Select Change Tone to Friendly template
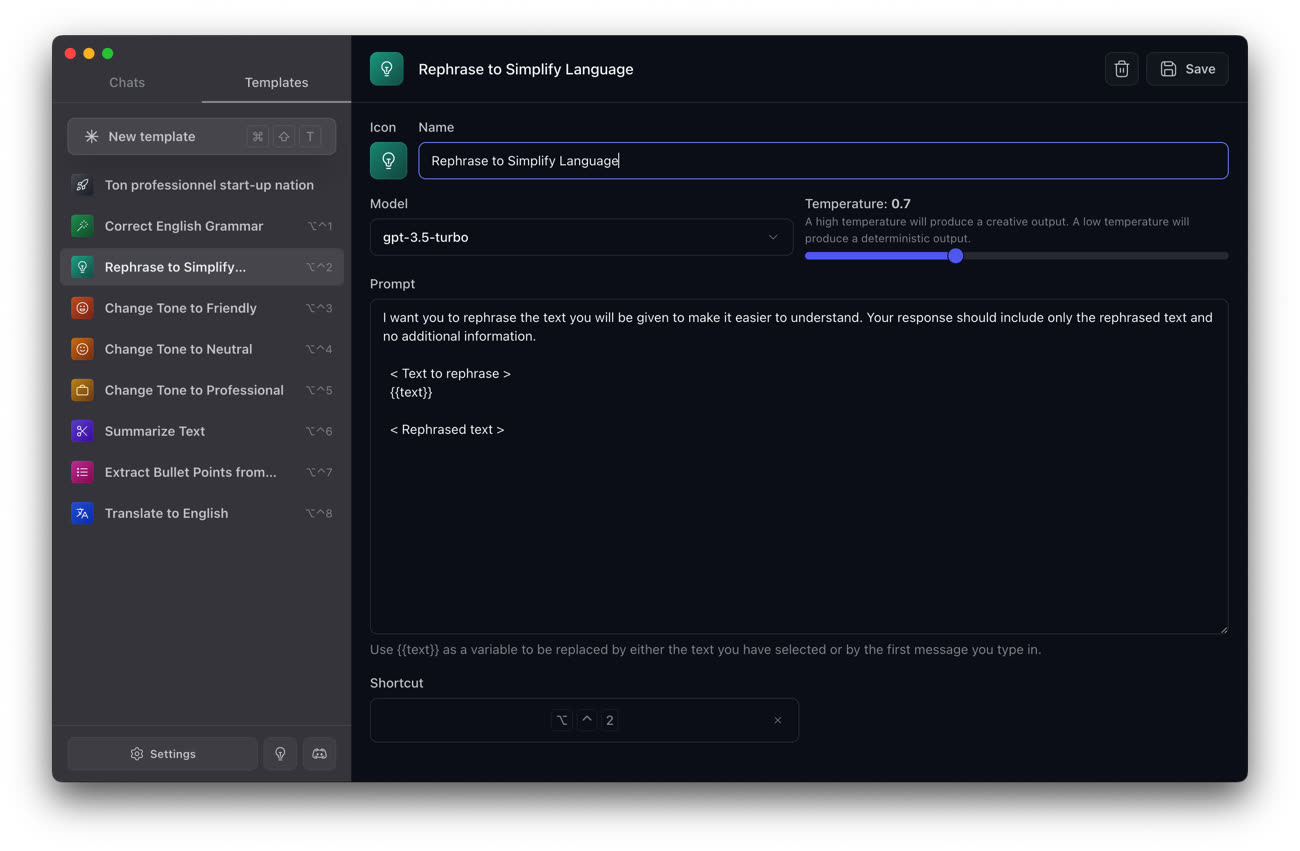The width and height of the screenshot is (1300, 851). [x=202, y=308]
